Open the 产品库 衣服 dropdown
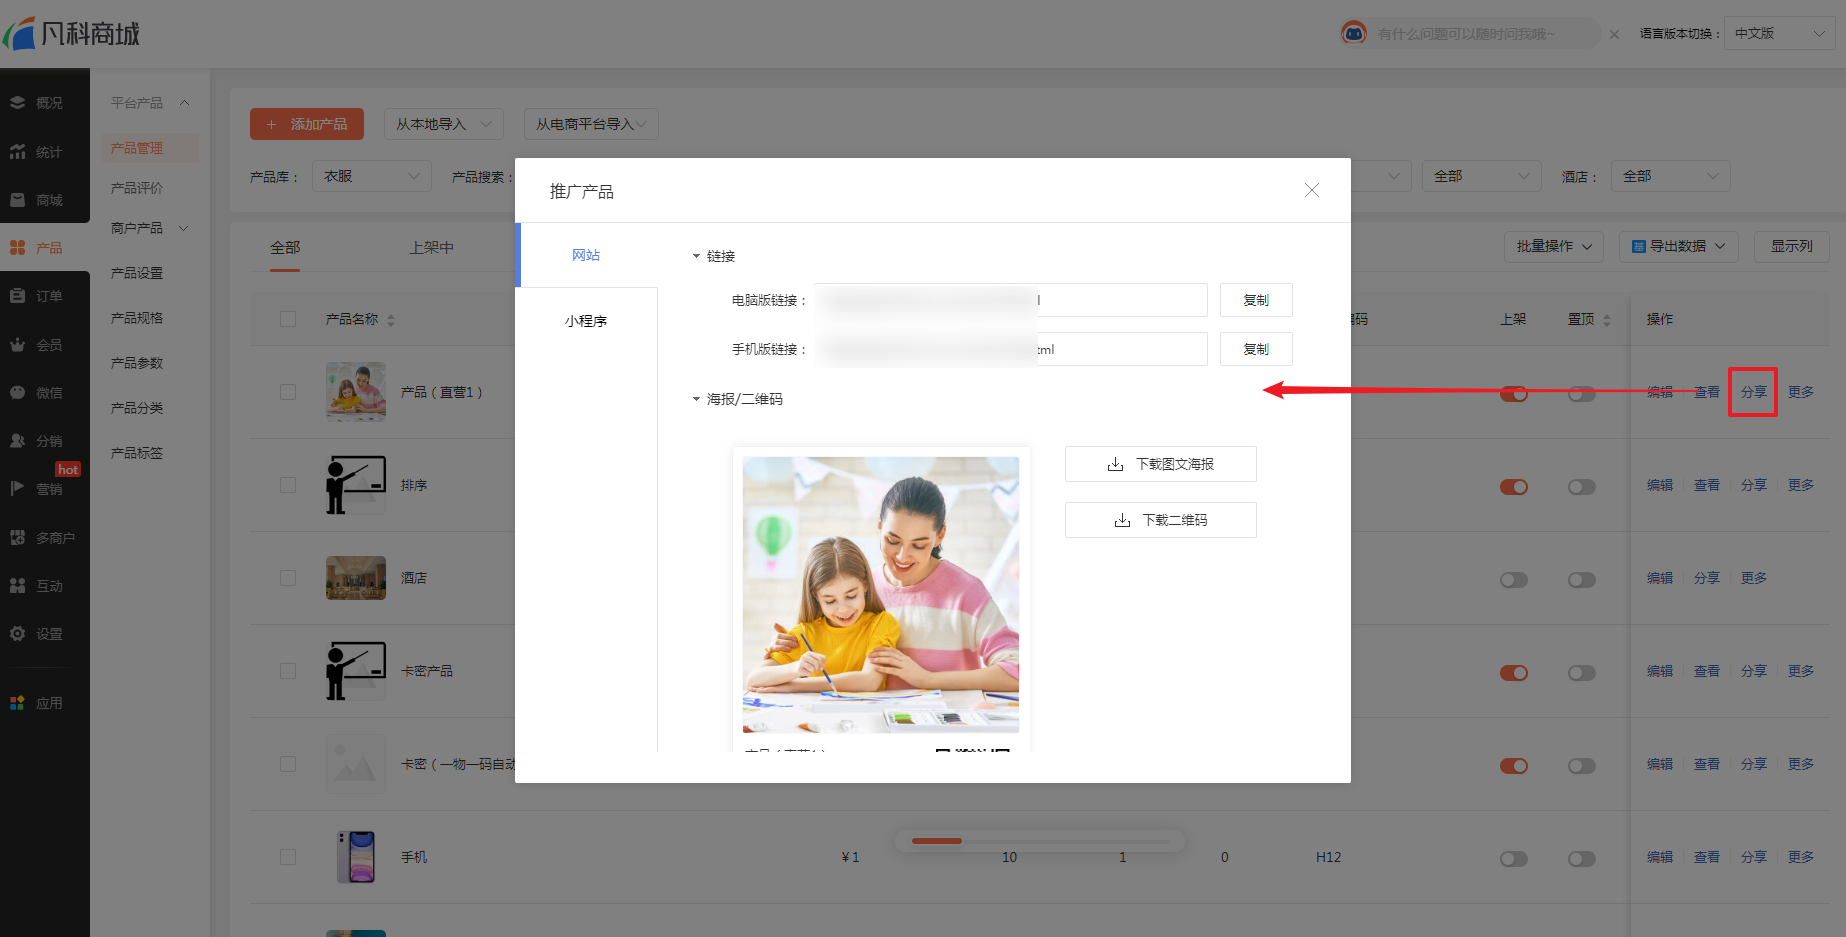The image size is (1846, 937). 371,176
